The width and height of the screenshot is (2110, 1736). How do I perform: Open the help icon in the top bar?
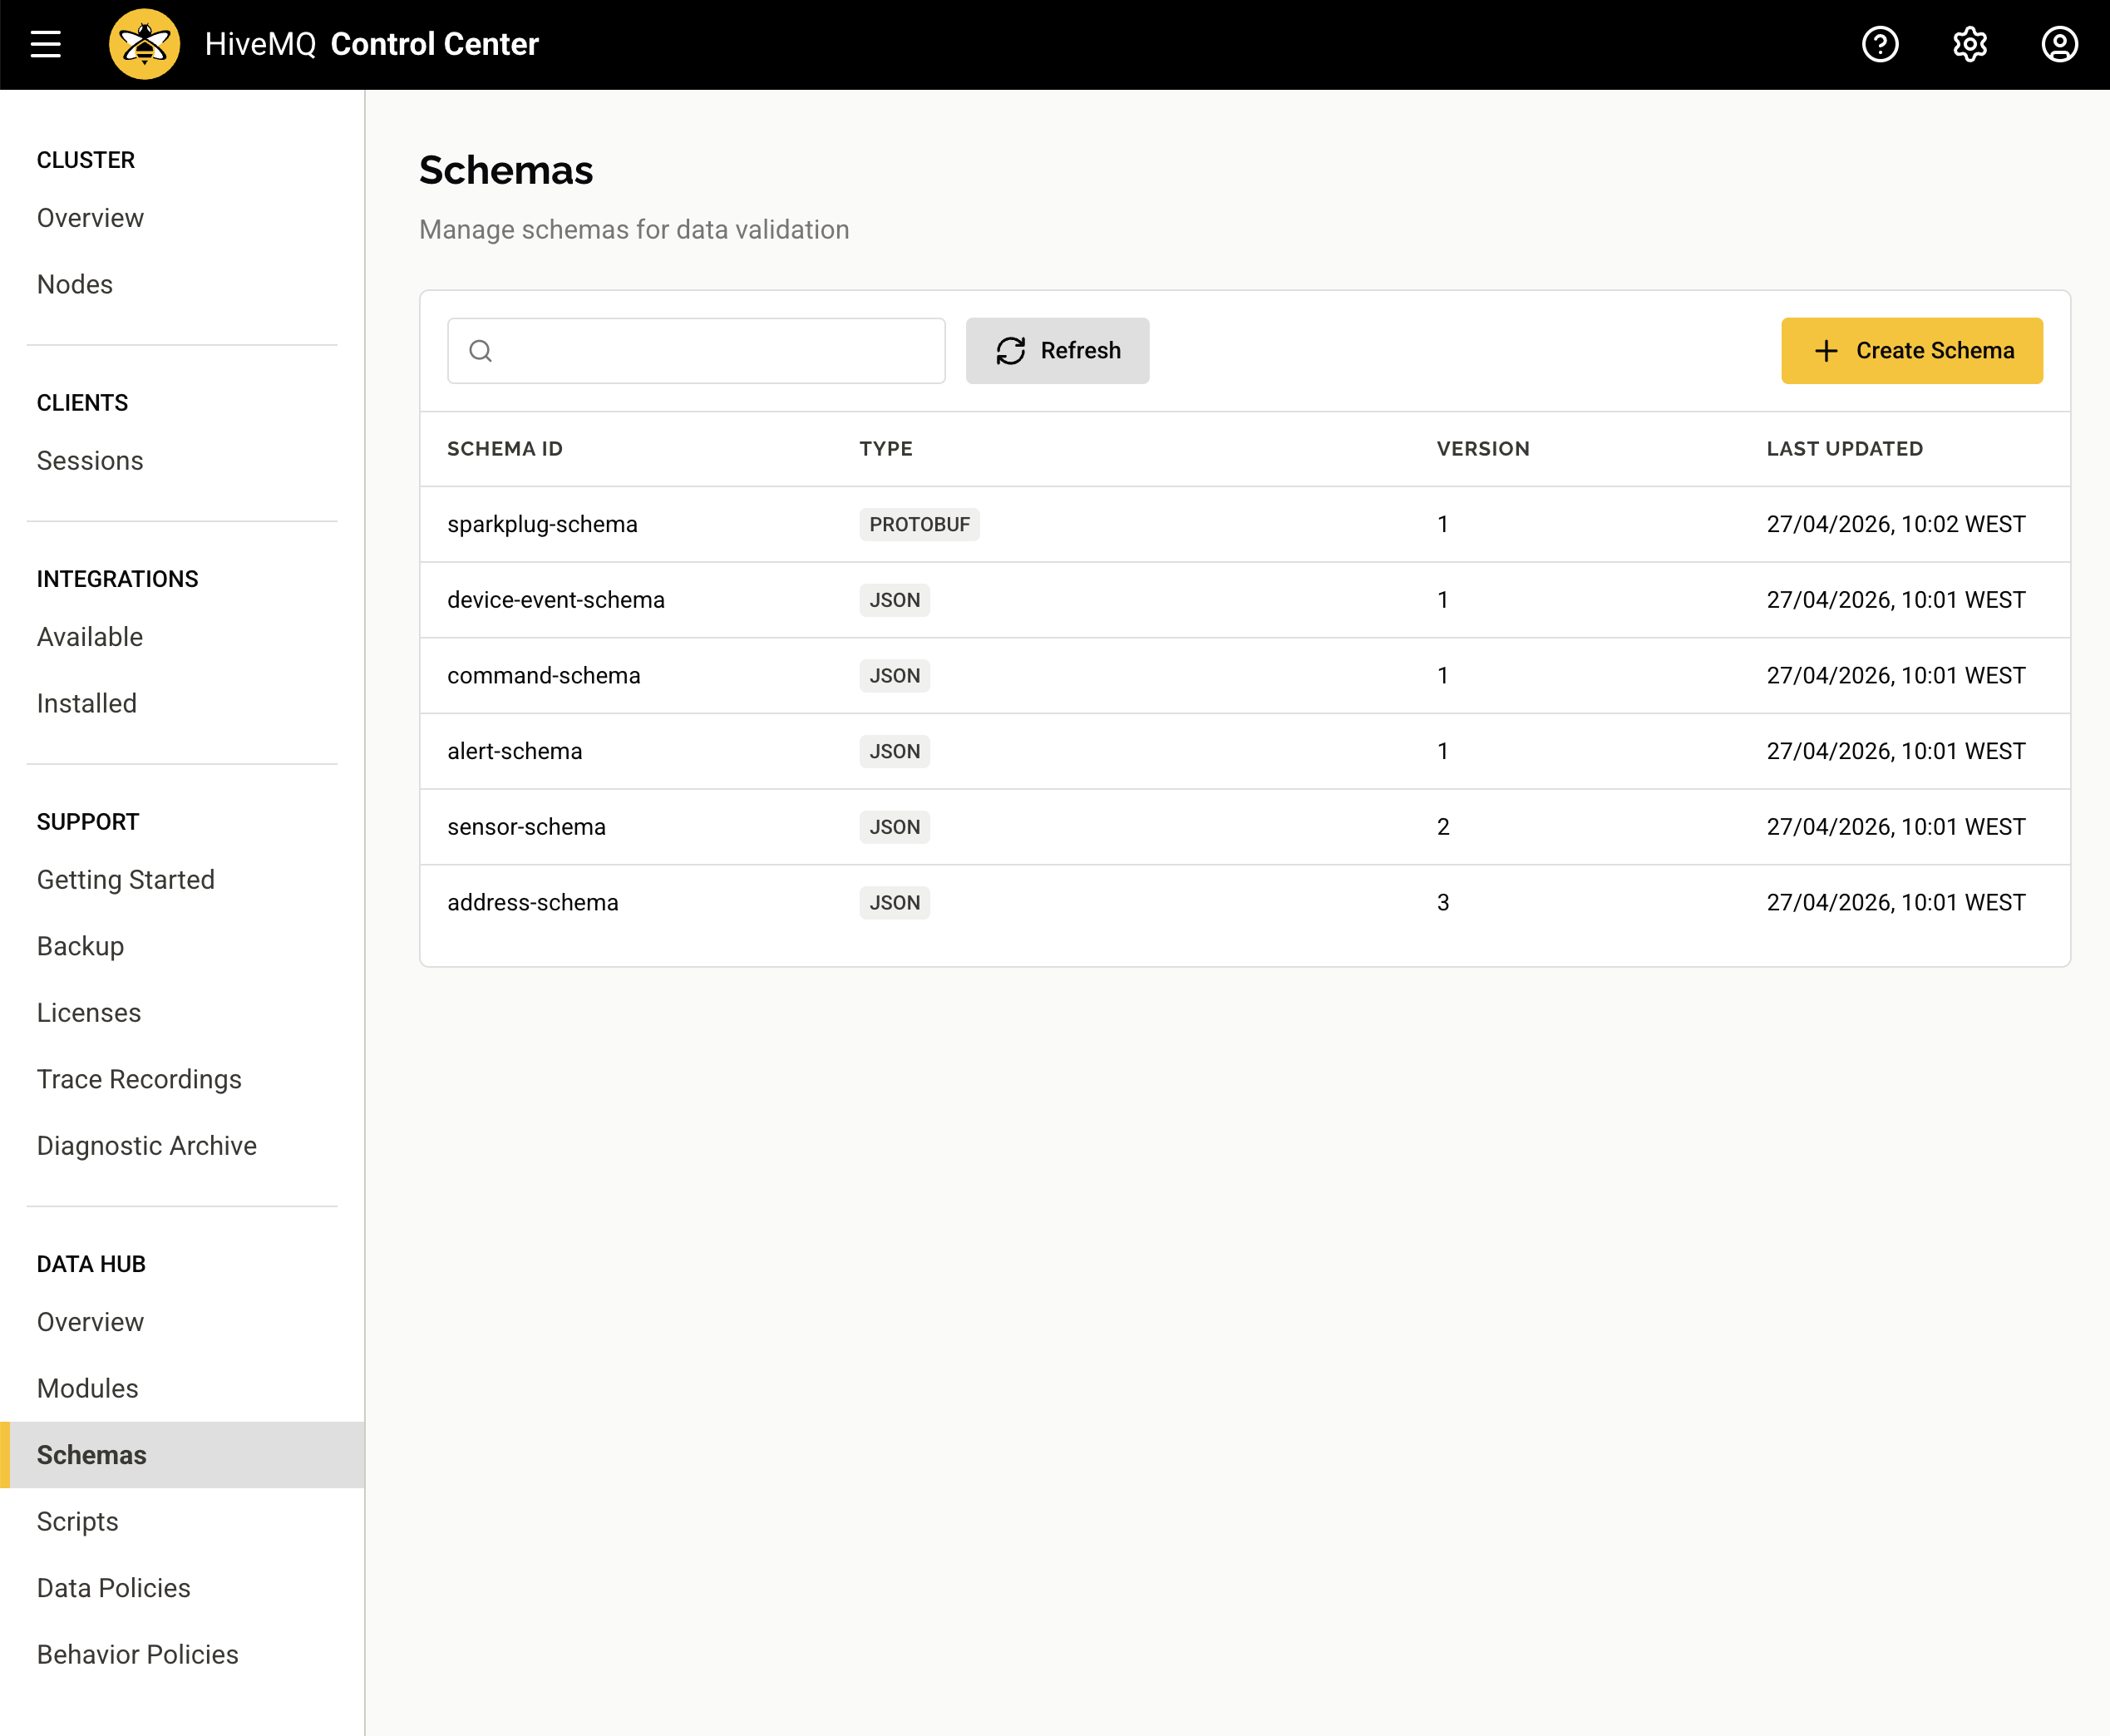point(1880,44)
